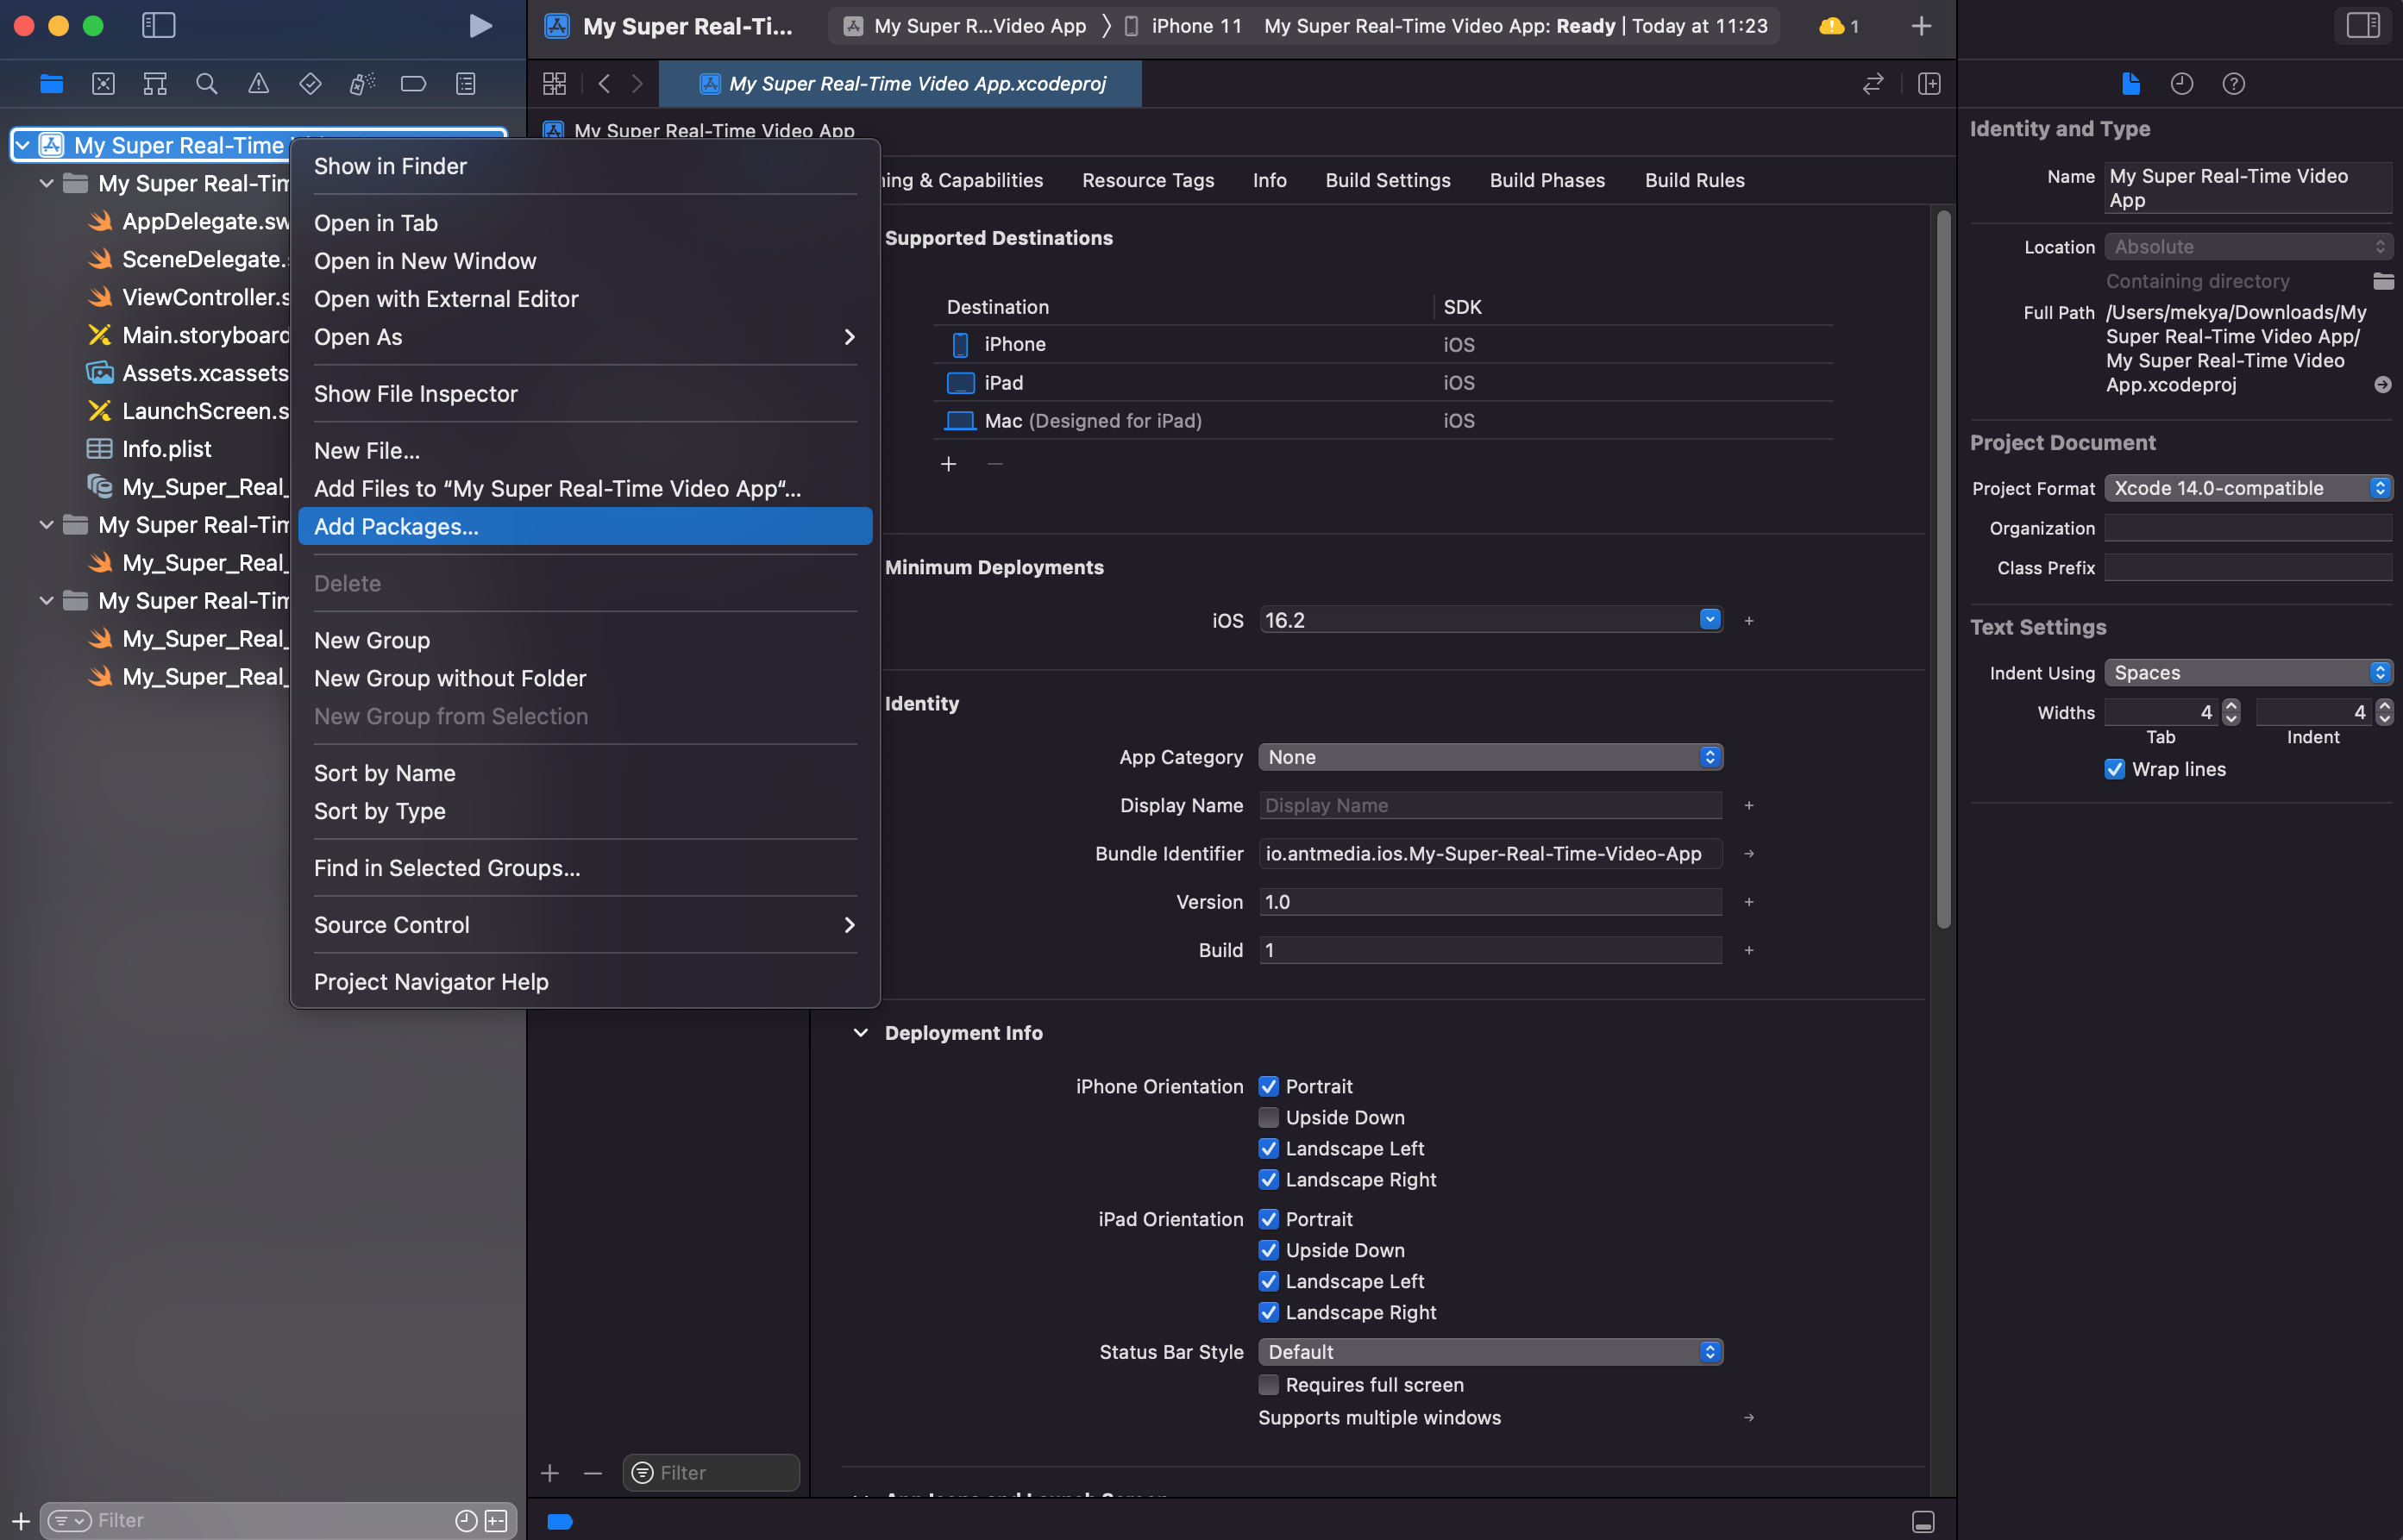Click the Bundle Identifier text field

[x=1490, y=853]
